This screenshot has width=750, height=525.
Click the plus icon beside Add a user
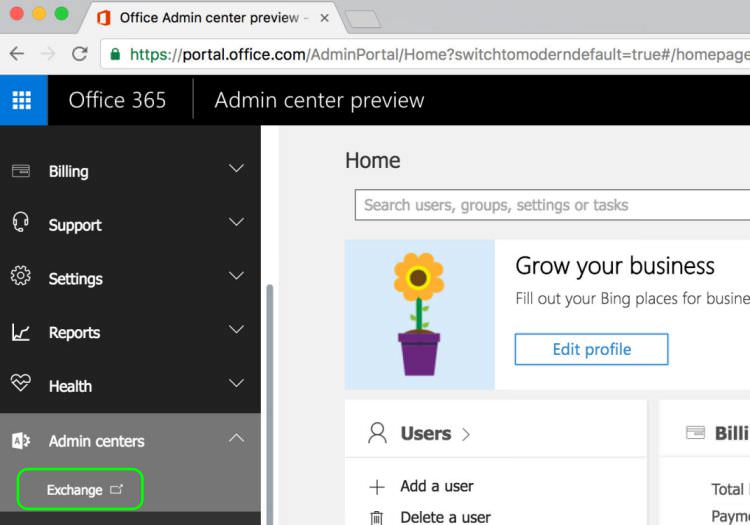377,487
